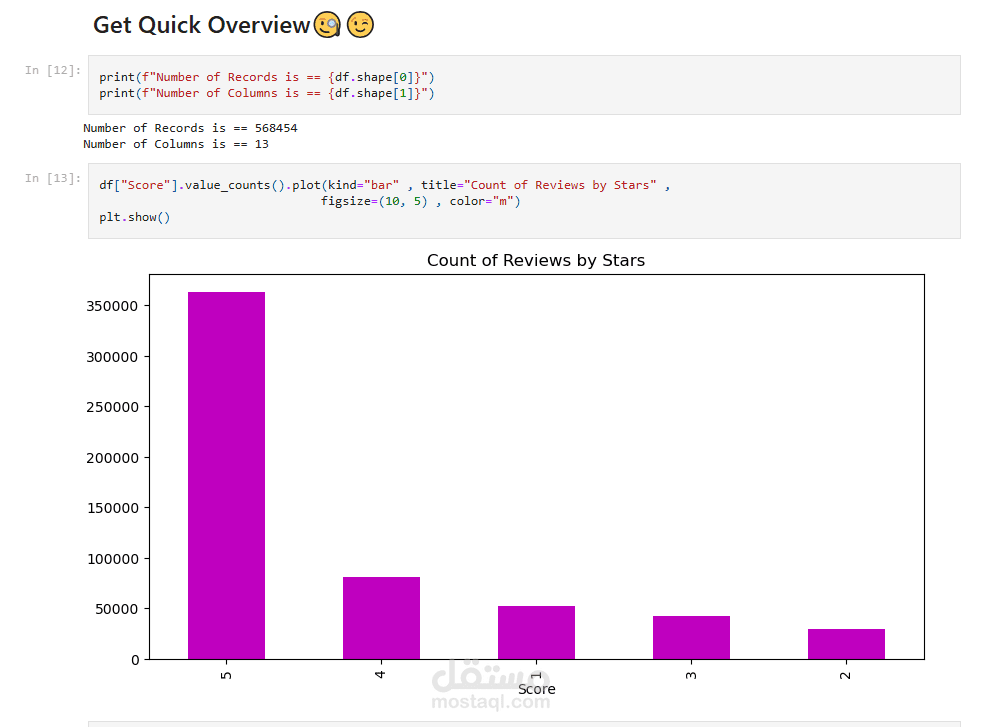Click the magnifying glass face emoji
Image resolution: width=983 pixels, height=727 pixels.
tap(327, 25)
